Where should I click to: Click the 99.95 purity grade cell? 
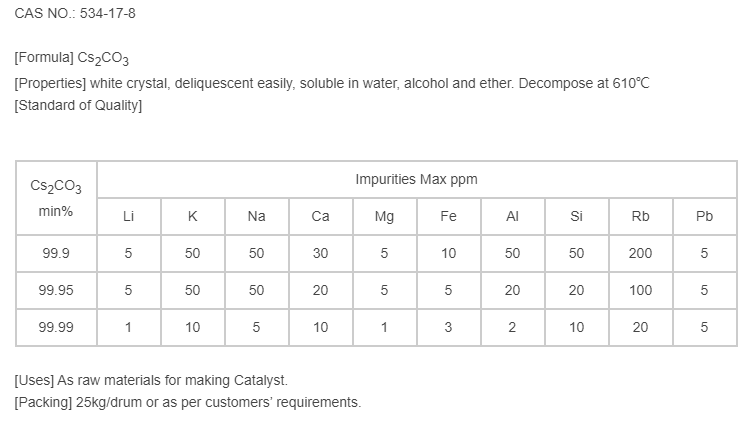pos(56,291)
